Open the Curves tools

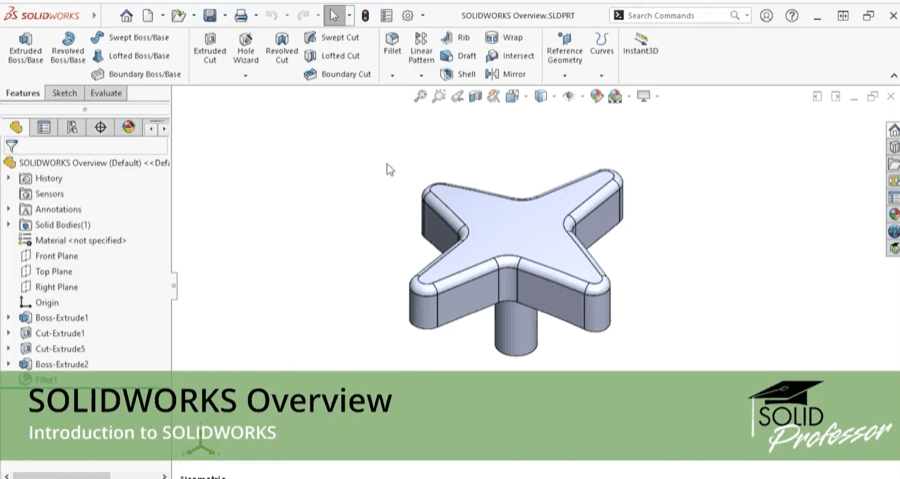tap(602, 44)
